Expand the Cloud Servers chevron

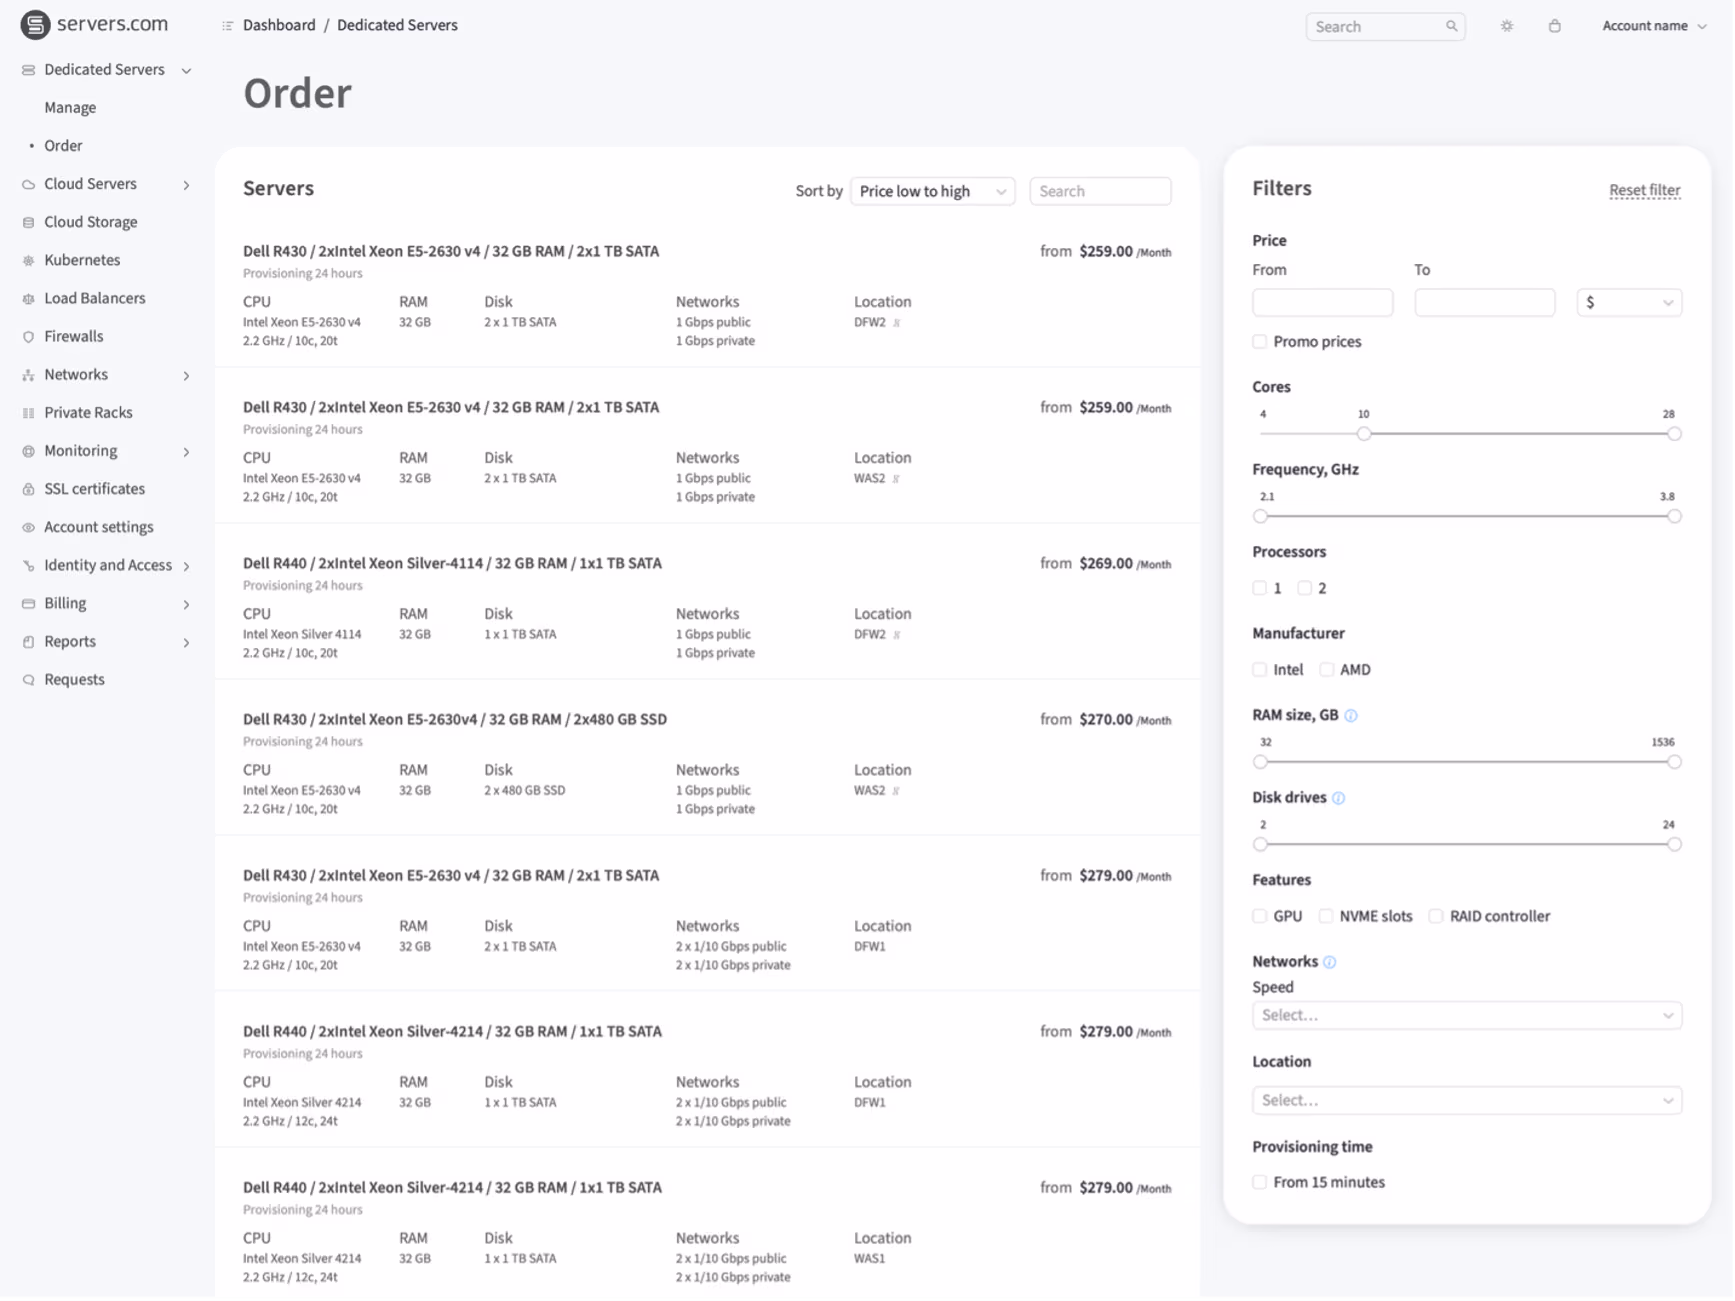[186, 185]
